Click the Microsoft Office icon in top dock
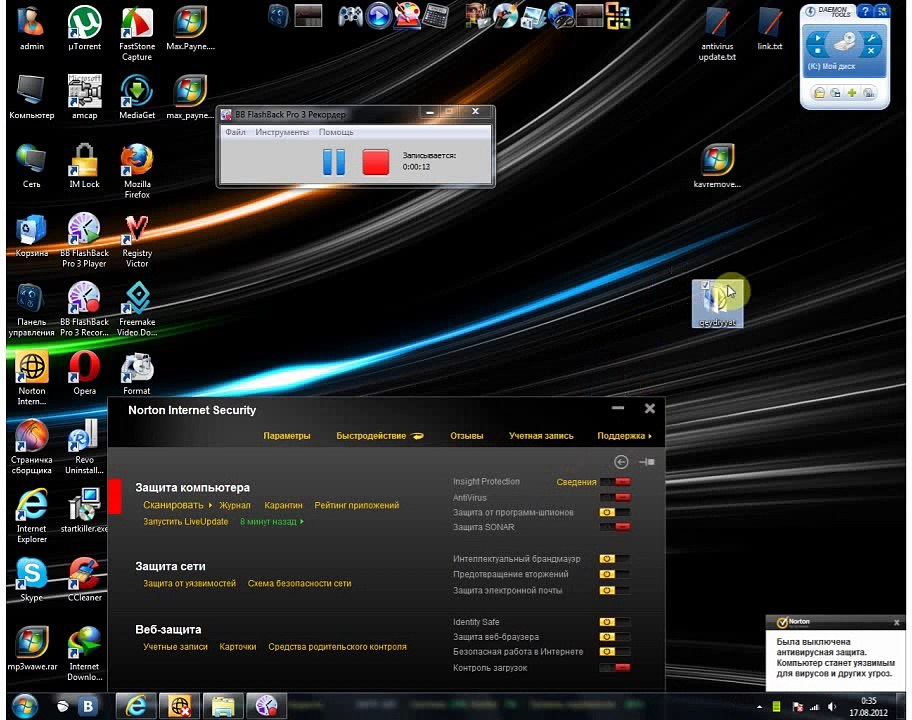Image resolution: width=912 pixels, height=720 pixels. coord(618,16)
